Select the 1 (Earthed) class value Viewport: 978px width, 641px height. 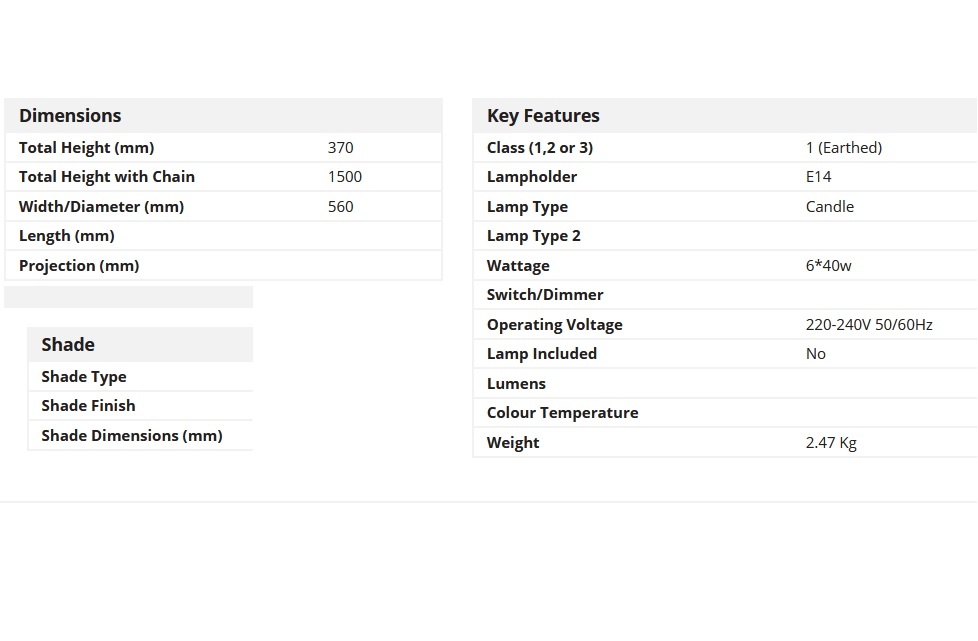coord(844,148)
